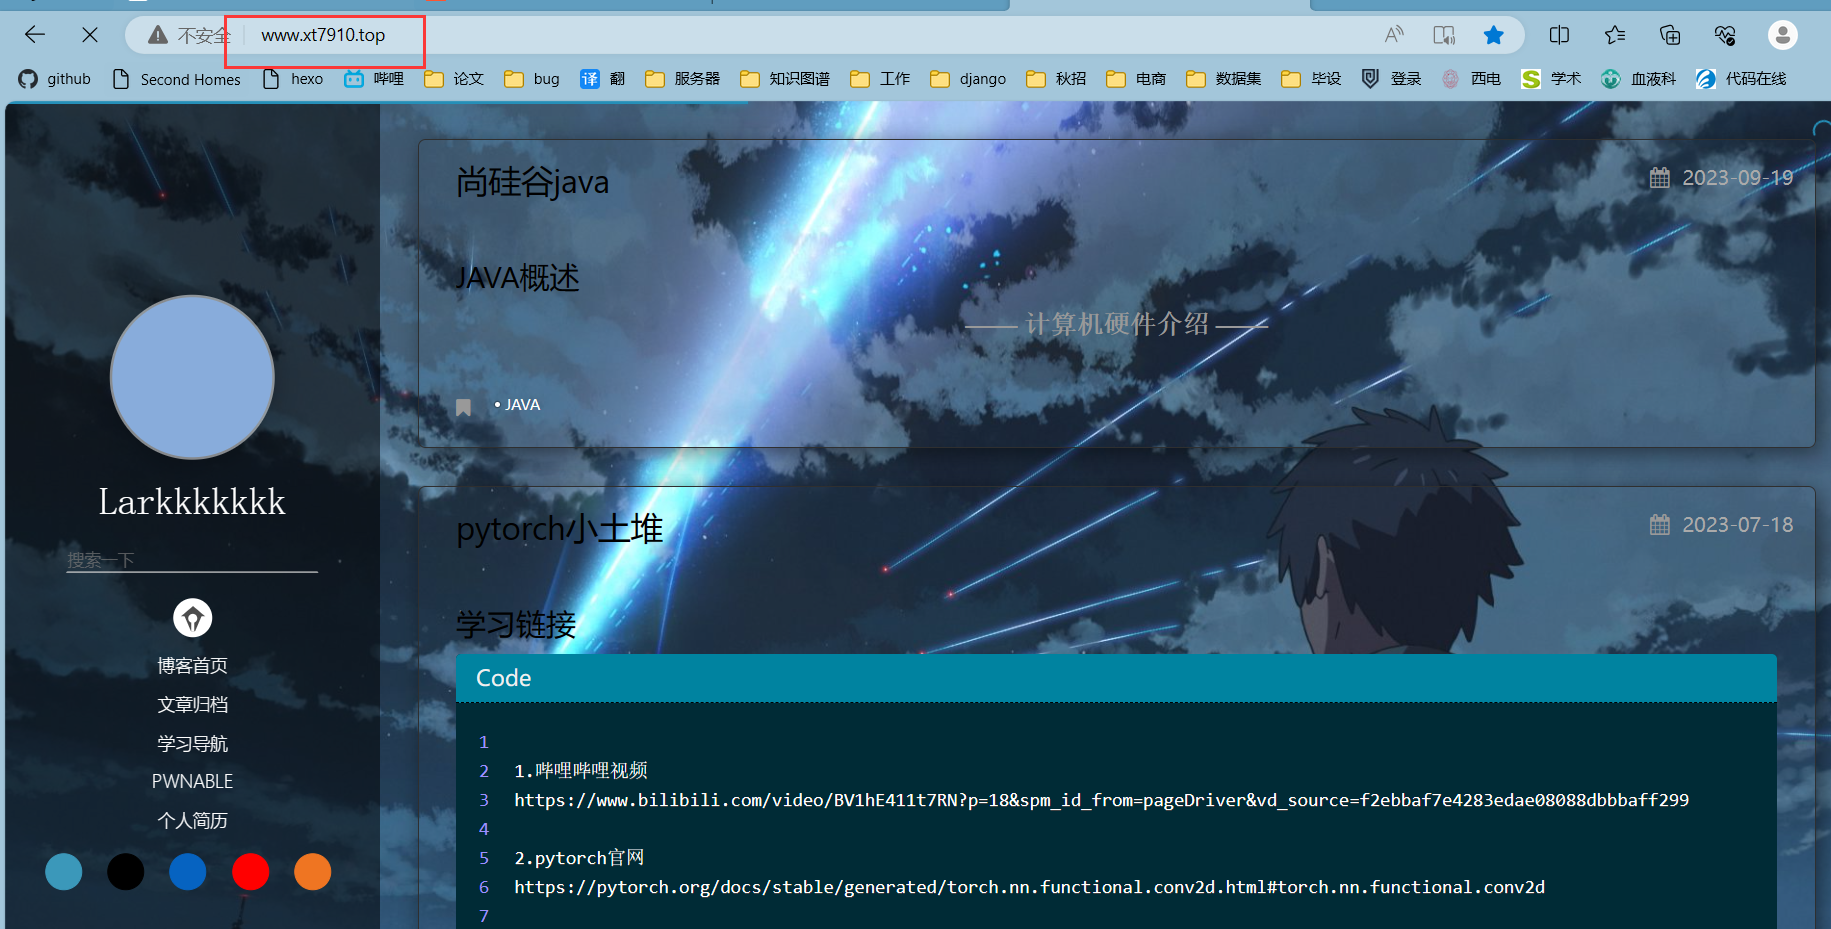Image resolution: width=1831 pixels, height=929 pixels.
Task: Expand the 秋招 bookmark folder
Action: (x=1056, y=79)
